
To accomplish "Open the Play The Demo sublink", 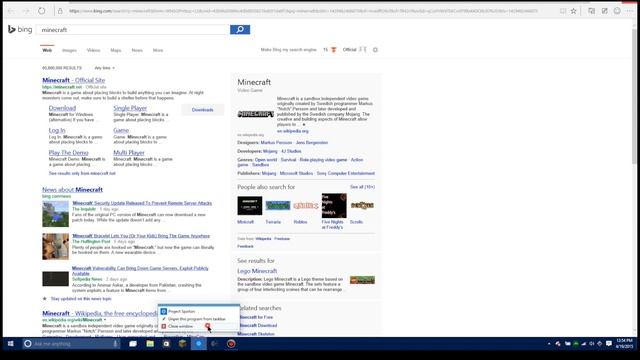I will (68, 152).
